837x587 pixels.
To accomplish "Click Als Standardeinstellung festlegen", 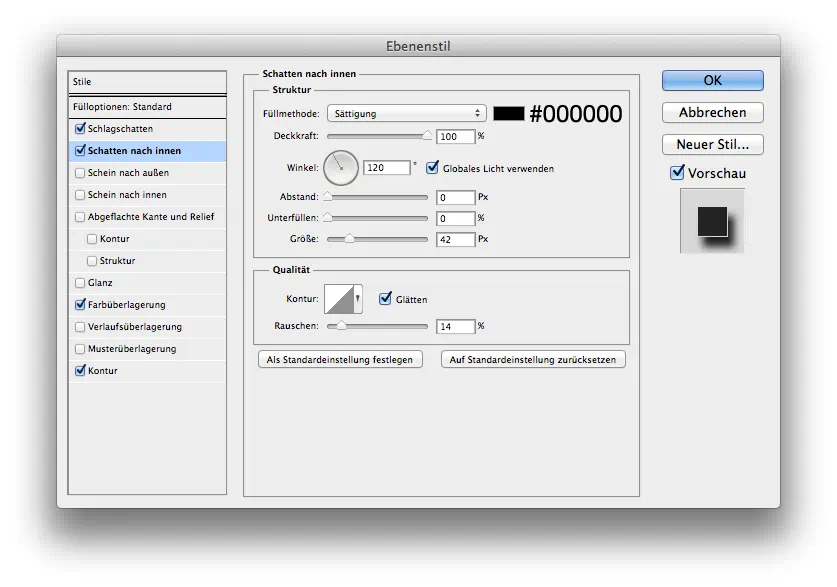I will point(339,359).
